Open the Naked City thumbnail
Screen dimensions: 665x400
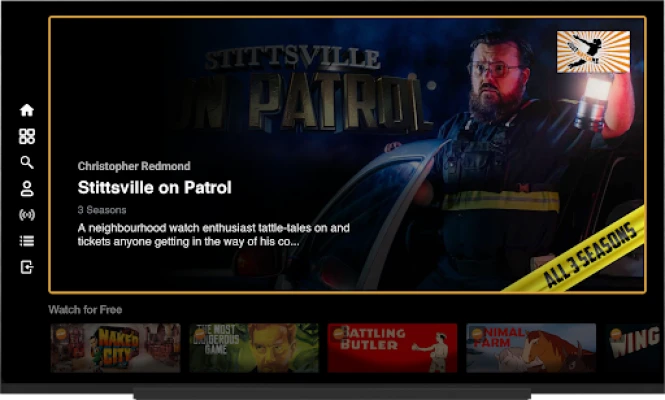point(115,348)
